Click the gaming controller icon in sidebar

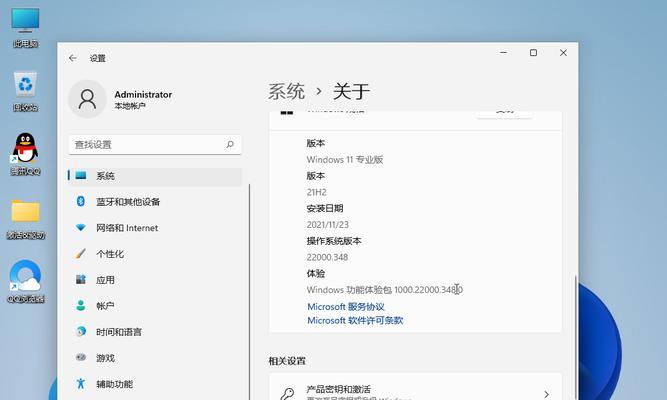81,357
